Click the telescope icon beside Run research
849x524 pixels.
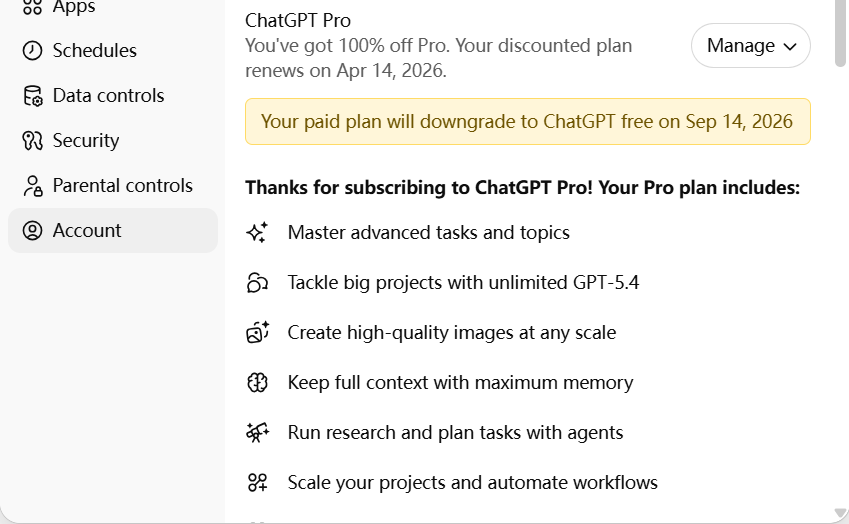pyautogui.click(x=257, y=433)
